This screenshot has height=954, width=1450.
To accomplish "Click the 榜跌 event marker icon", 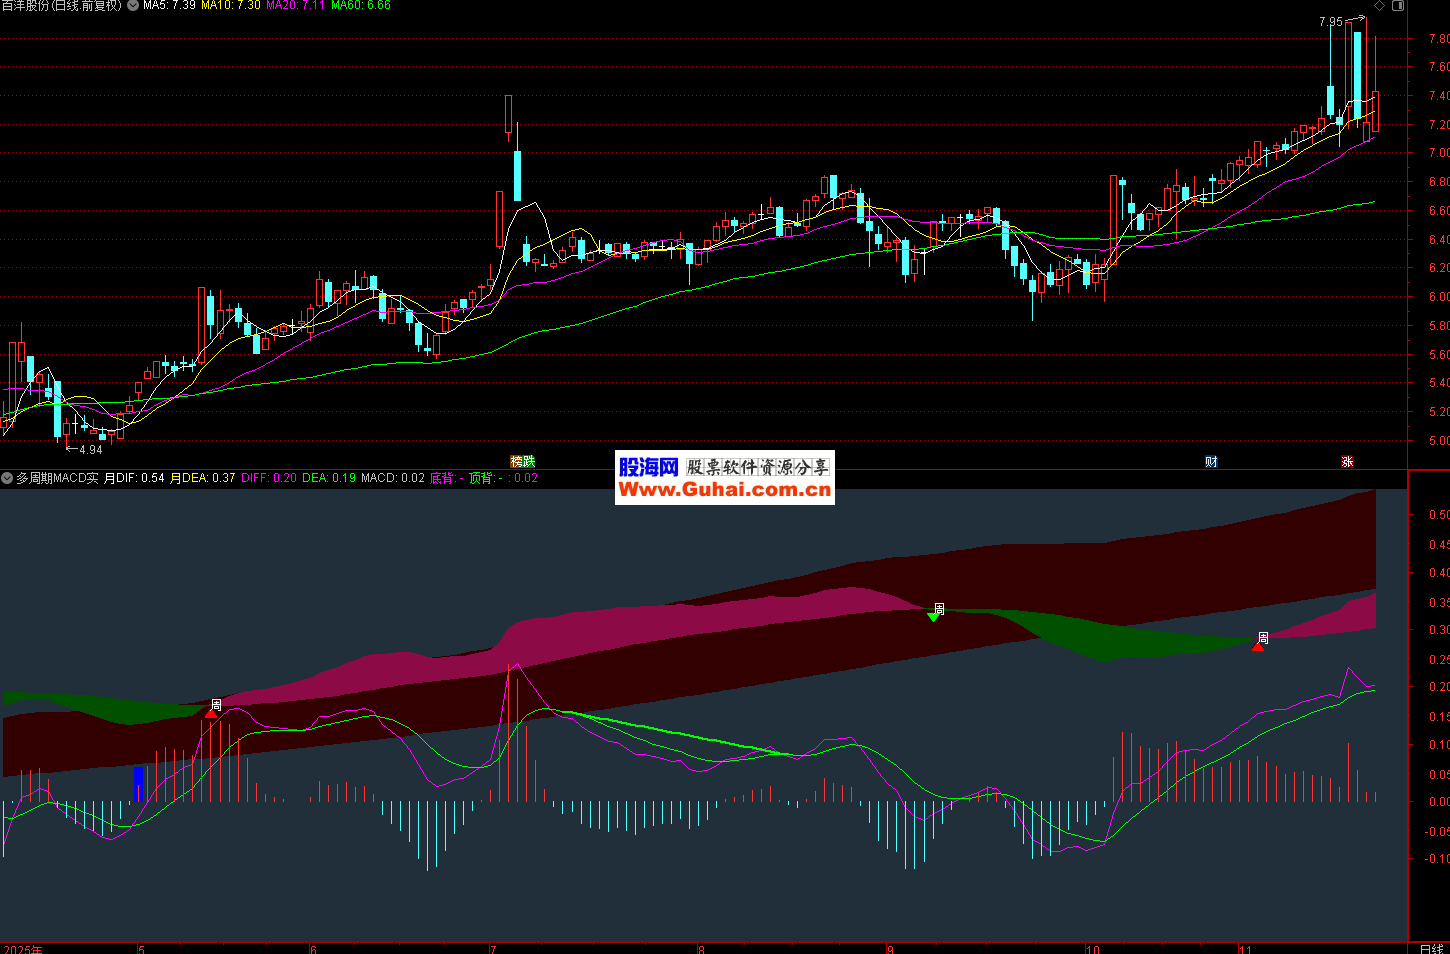I will click(522, 462).
